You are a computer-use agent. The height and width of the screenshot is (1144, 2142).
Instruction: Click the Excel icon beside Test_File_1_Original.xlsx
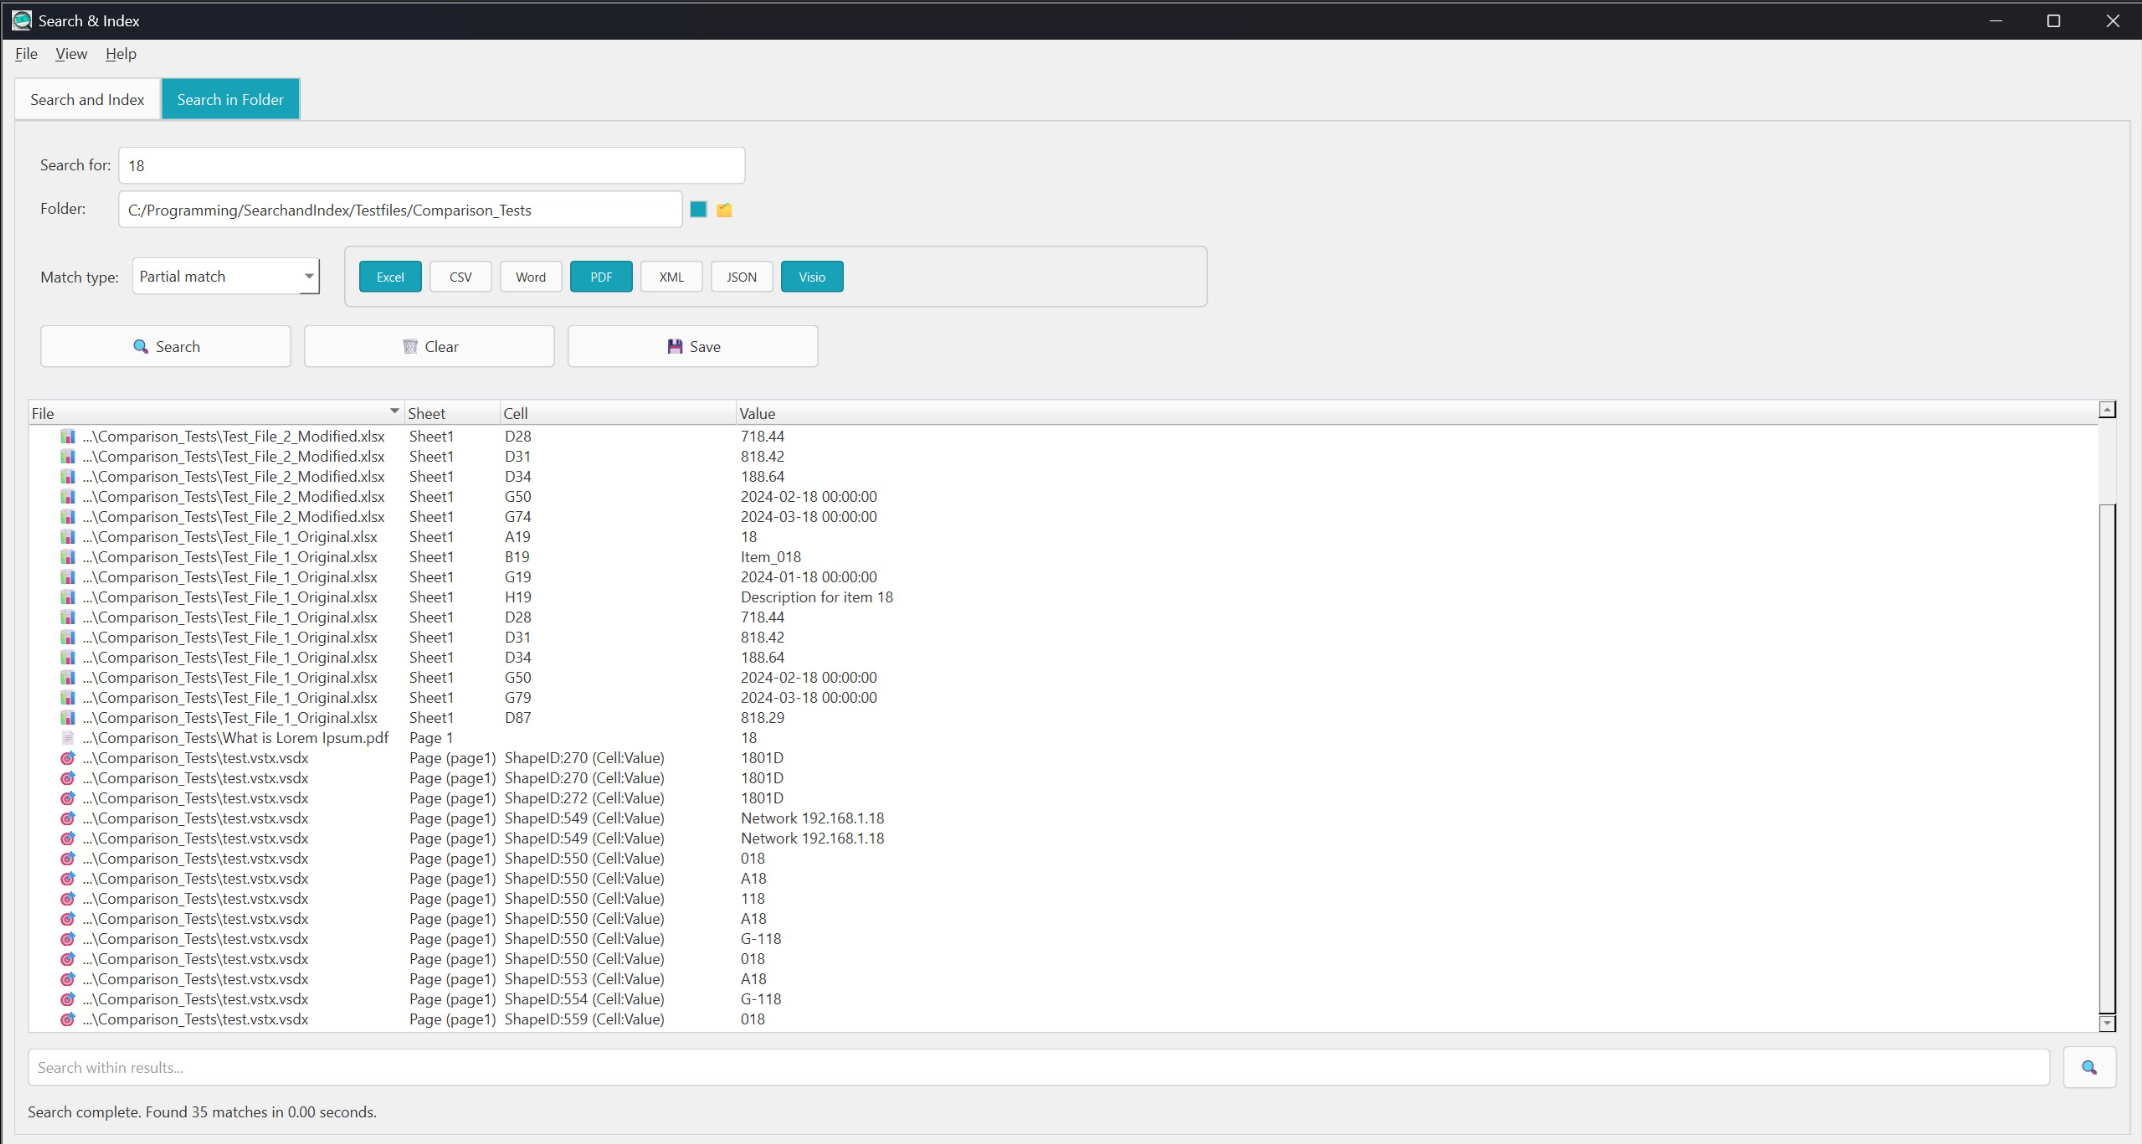pos(67,537)
